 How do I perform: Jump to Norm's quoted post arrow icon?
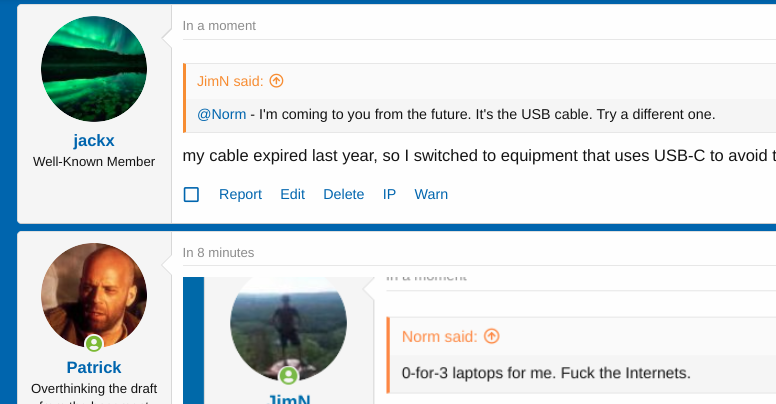pos(491,336)
